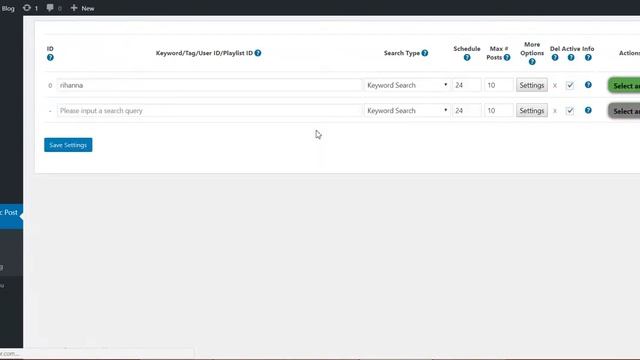
Task: Click the New plus item in admin bar
Action: click(82, 8)
